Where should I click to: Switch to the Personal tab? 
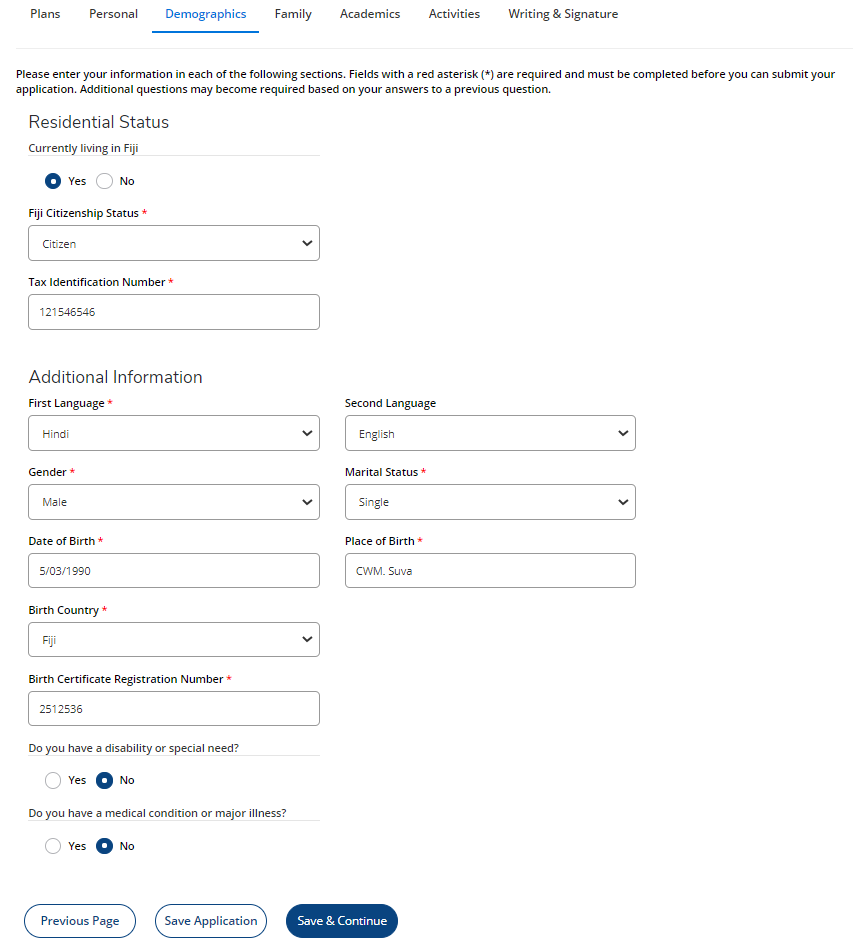pyautogui.click(x=113, y=14)
